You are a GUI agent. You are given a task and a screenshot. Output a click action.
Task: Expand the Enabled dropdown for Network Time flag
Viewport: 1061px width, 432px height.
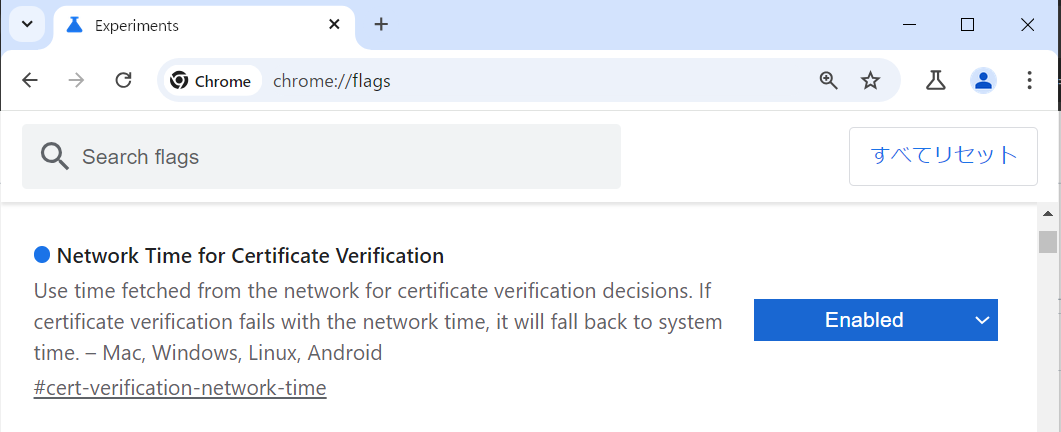876,320
